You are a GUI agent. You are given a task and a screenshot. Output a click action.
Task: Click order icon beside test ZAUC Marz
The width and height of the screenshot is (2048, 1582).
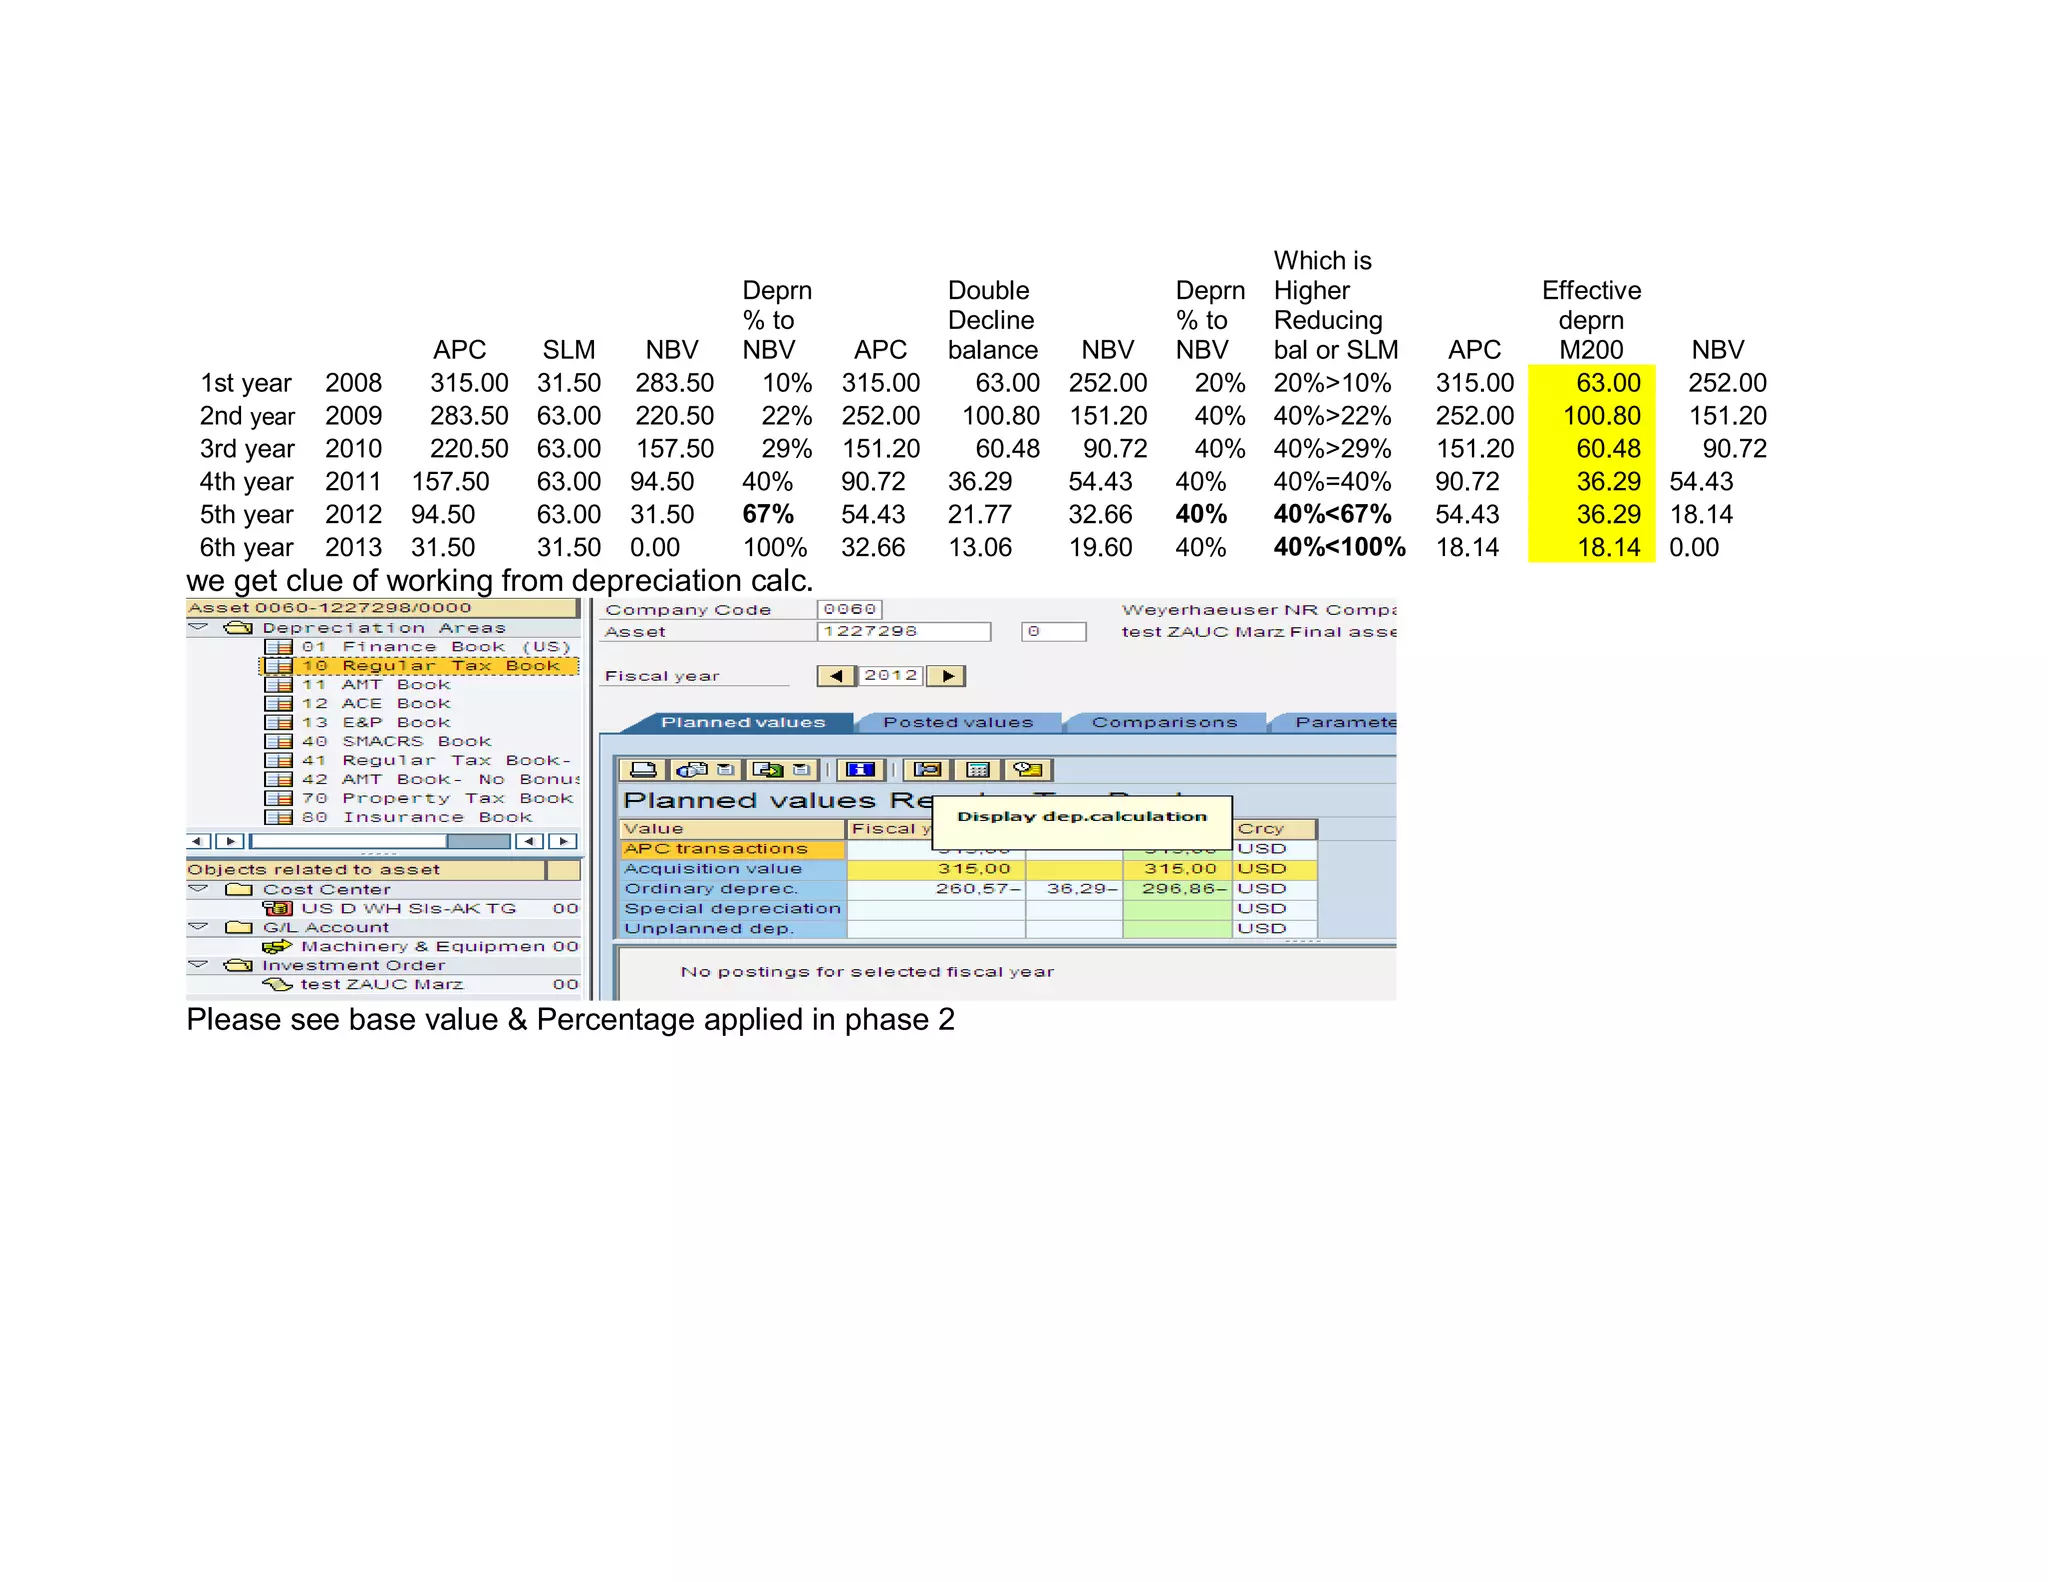pos(277,984)
